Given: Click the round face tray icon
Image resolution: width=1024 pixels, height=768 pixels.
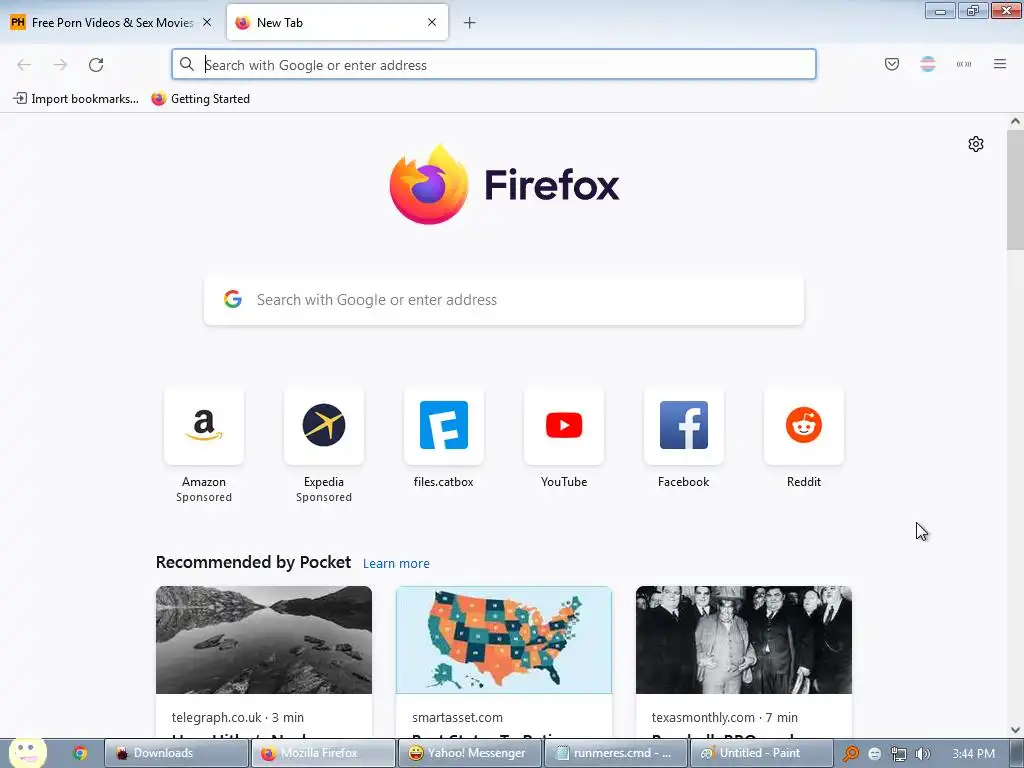Looking at the screenshot, I should click(874, 754).
